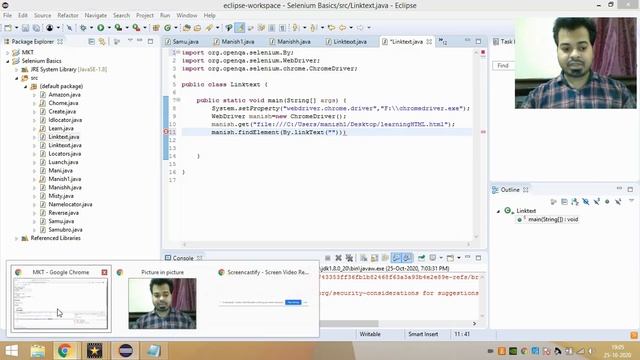Open Package Explorer view menu triangle
This screenshot has width=640, height=360.
pyautogui.click(x=130, y=40)
